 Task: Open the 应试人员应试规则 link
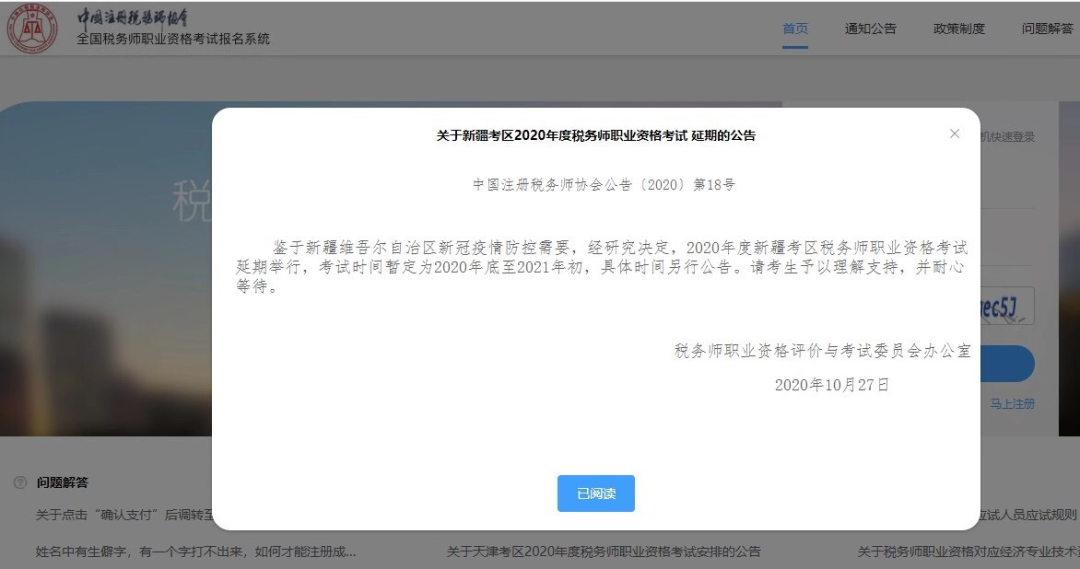pyautogui.click(x=1028, y=515)
